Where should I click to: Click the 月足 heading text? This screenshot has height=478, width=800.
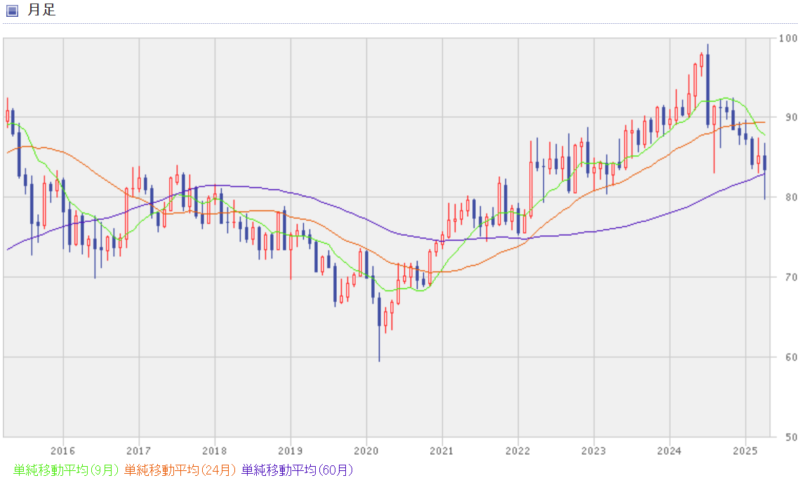tap(41, 10)
